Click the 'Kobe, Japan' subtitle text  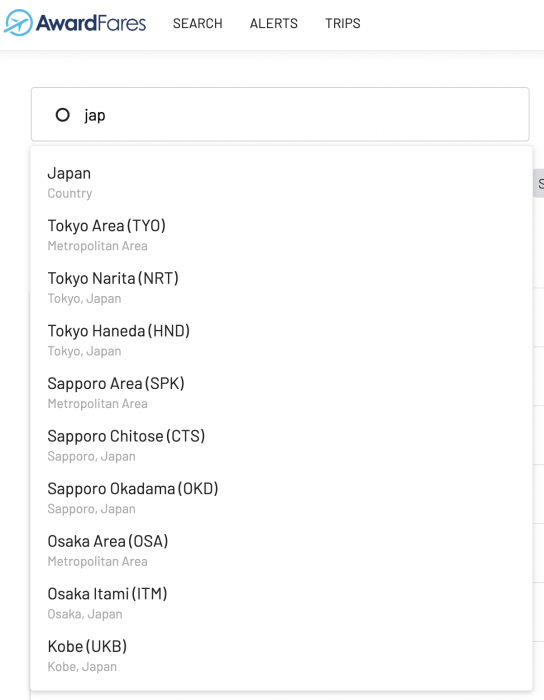[x=82, y=667]
